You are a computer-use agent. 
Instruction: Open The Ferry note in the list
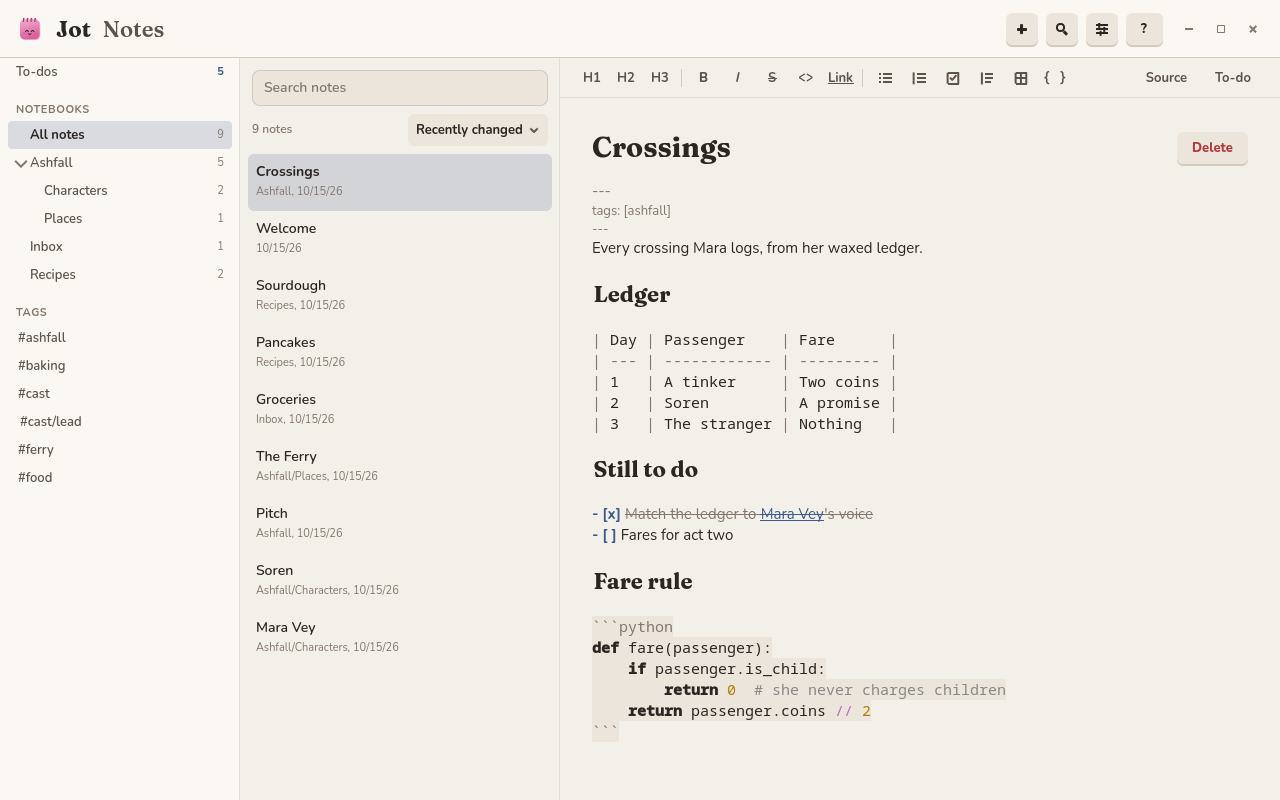[400, 466]
